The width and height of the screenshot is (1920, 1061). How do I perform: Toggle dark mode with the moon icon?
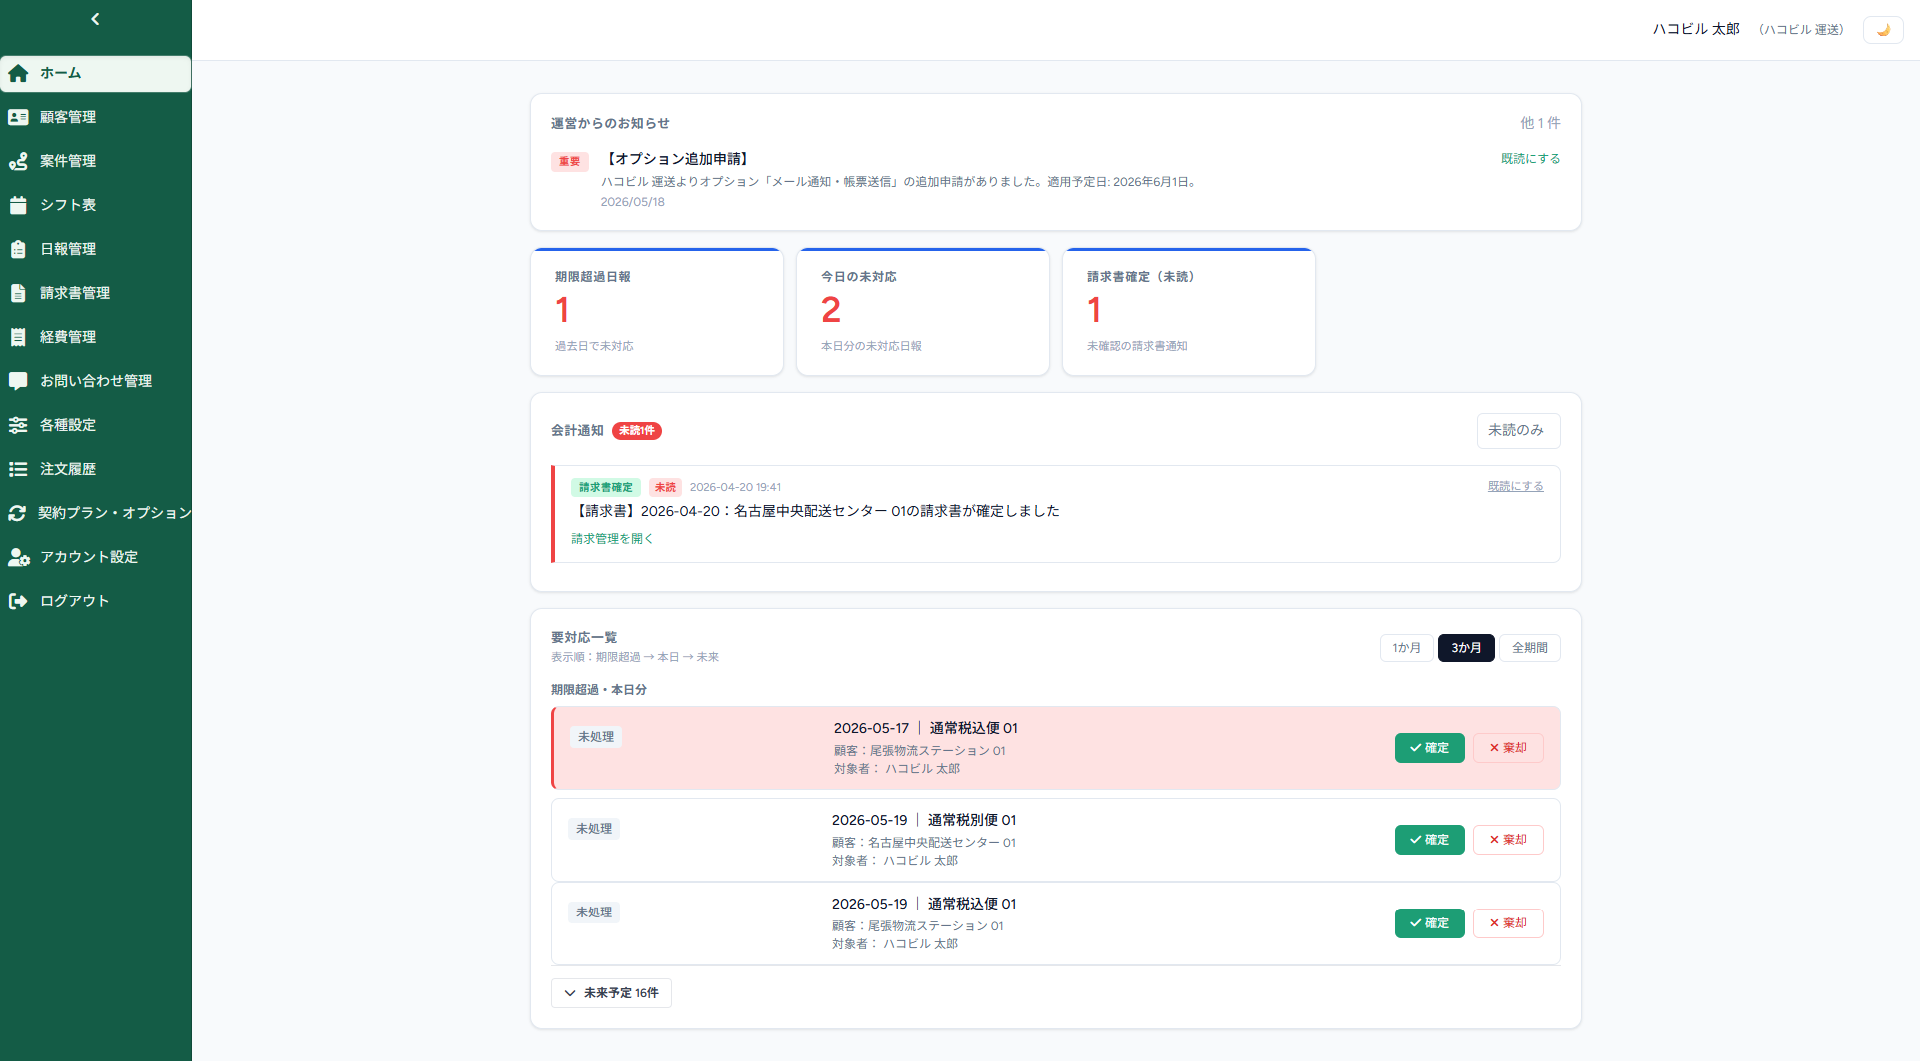click(1883, 30)
